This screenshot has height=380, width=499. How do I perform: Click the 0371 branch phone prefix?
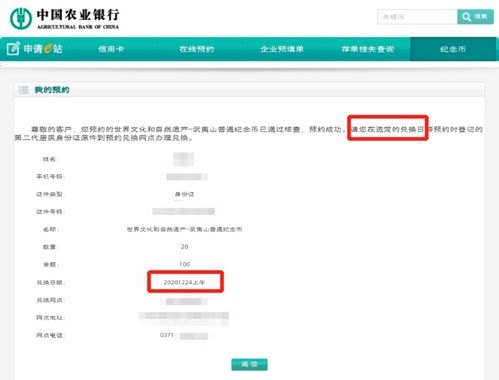click(167, 335)
